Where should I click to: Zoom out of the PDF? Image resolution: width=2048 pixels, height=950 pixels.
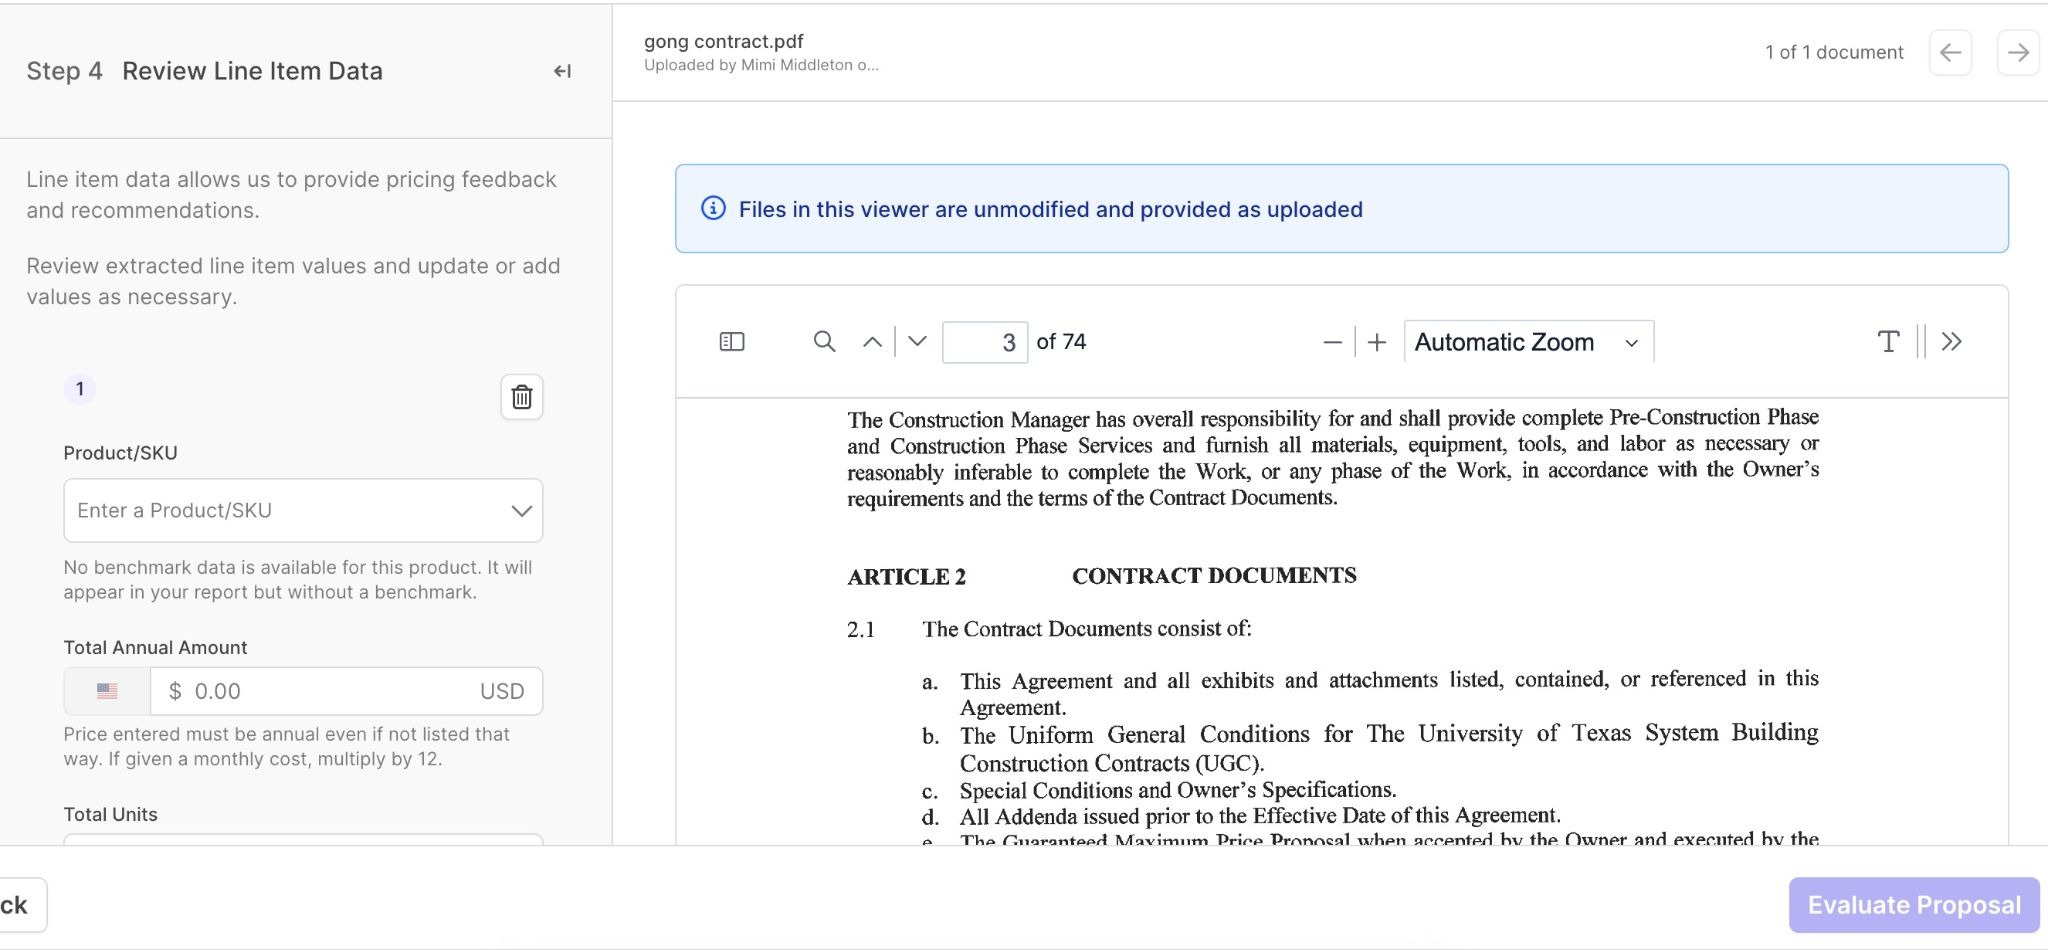(x=1332, y=342)
